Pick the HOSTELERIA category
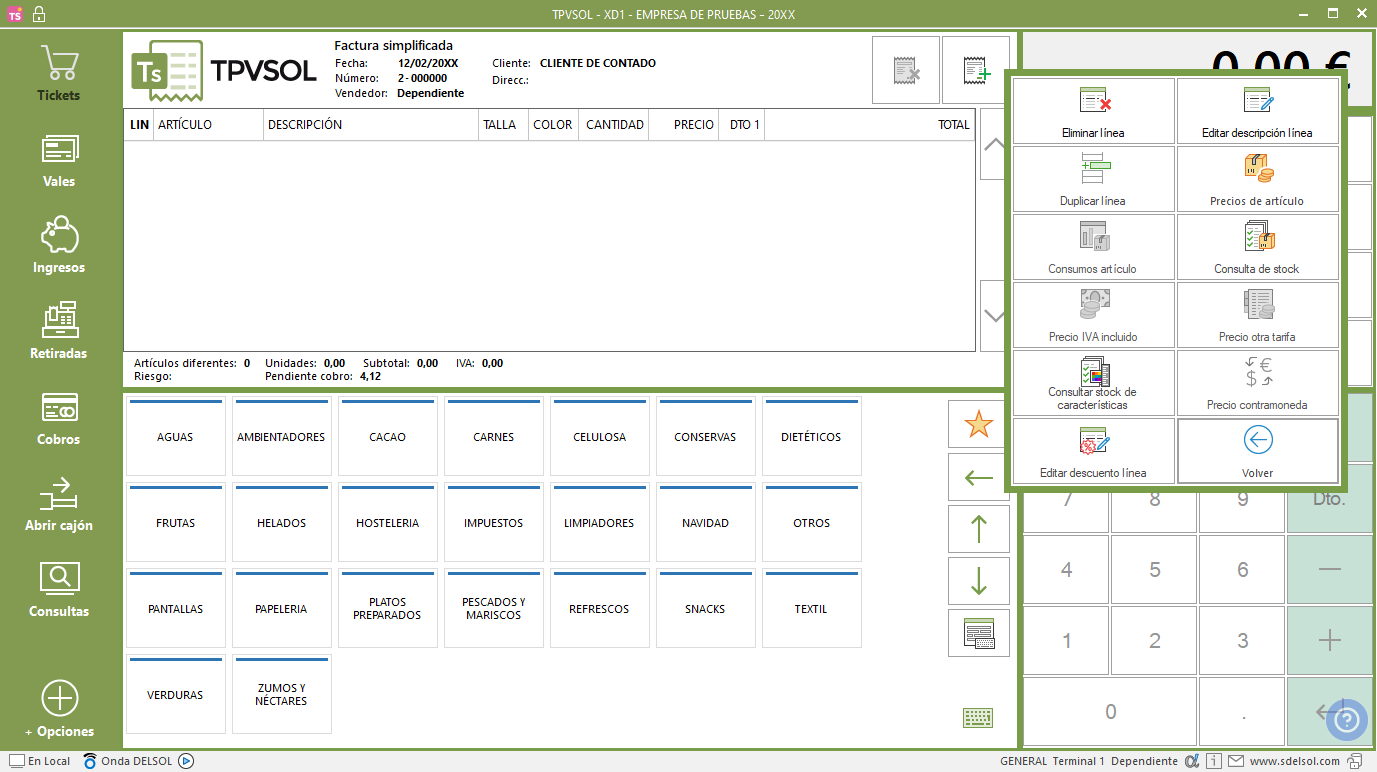Image resolution: width=1377 pixels, height=772 pixels. coord(387,523)
